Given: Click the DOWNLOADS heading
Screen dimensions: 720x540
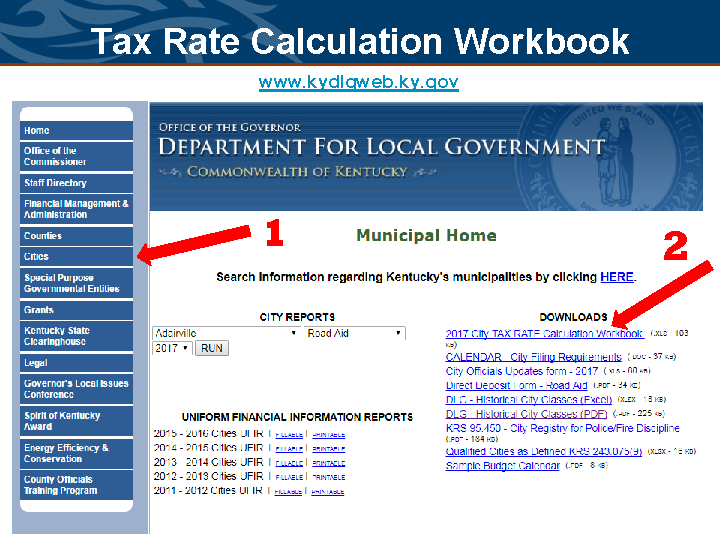Looking at the screenshot, I should pyautogui.click(x=573, y=317).
